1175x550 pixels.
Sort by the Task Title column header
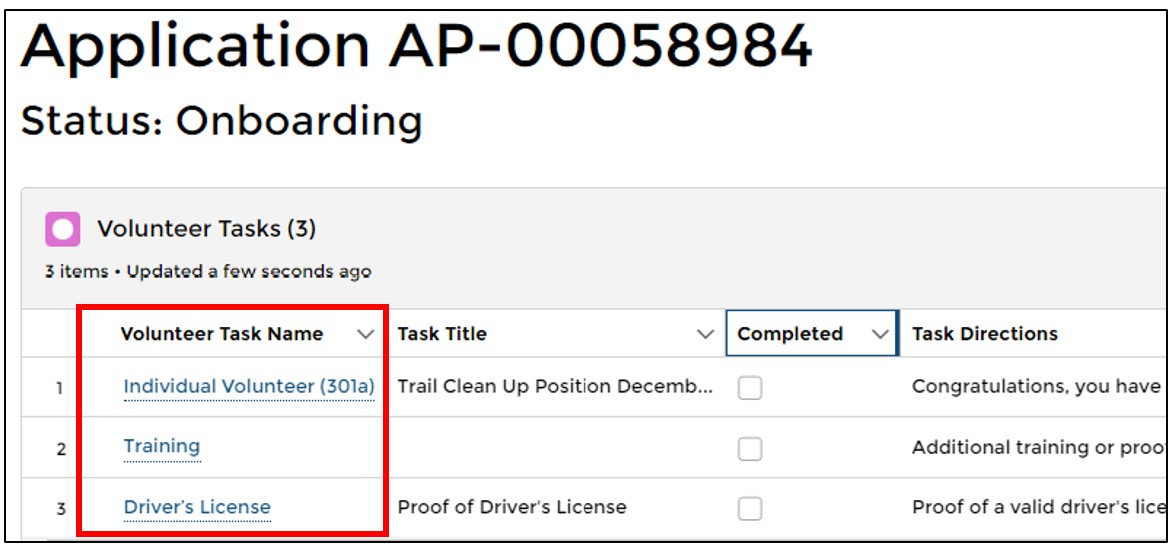pyautogui.click(x=442, y=334)
